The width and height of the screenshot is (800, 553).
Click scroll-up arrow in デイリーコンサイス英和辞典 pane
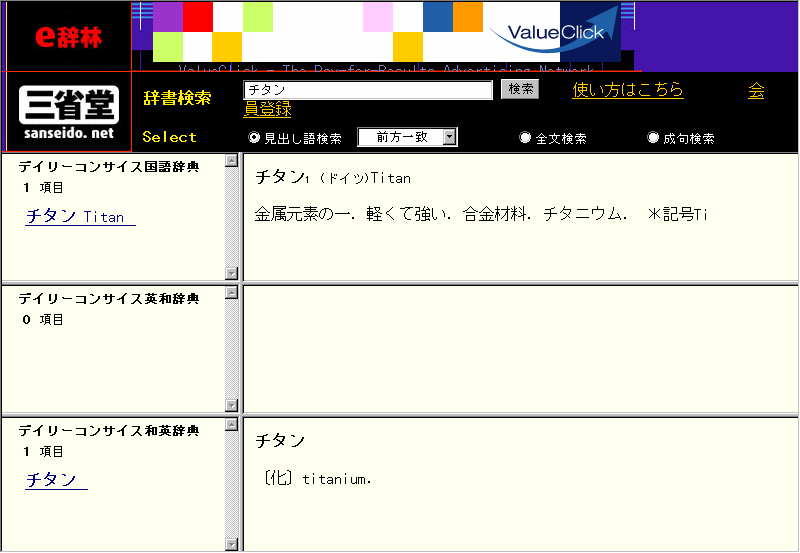[x=232, y=293]
